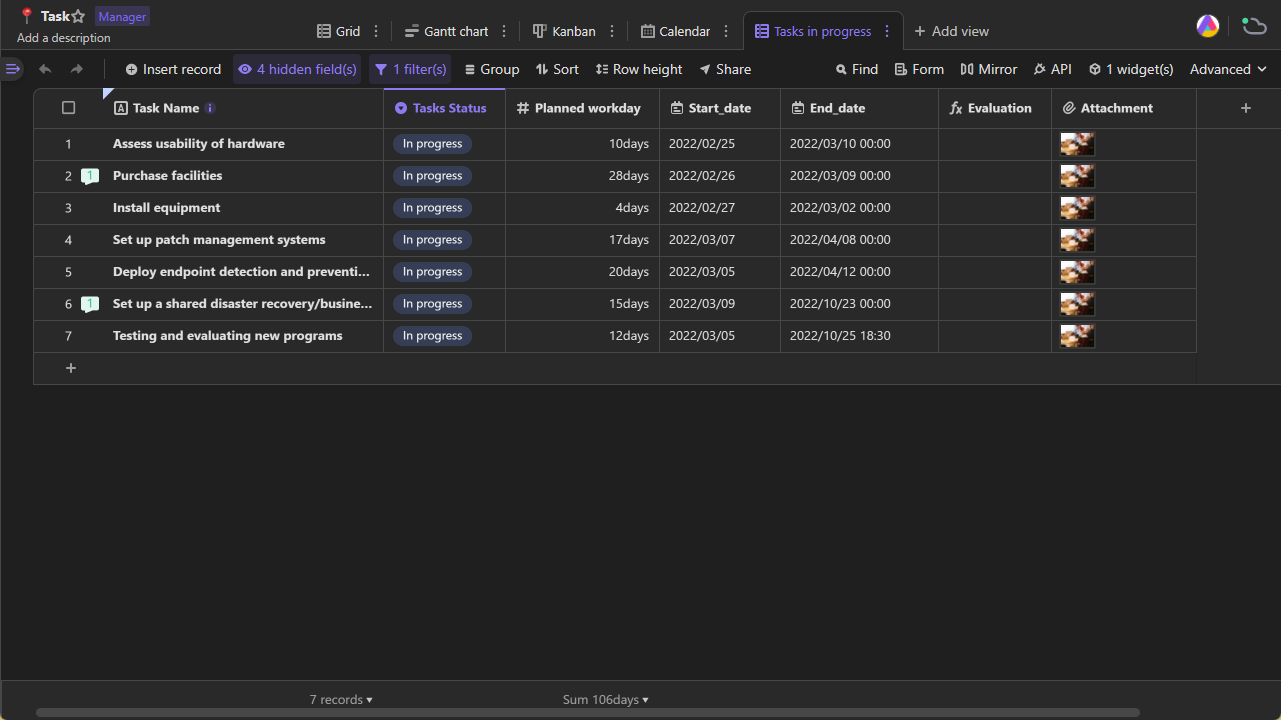The height and width of the screenshot is (720, 1281).
Task: Open Grid view options menu
Action: 376,31
